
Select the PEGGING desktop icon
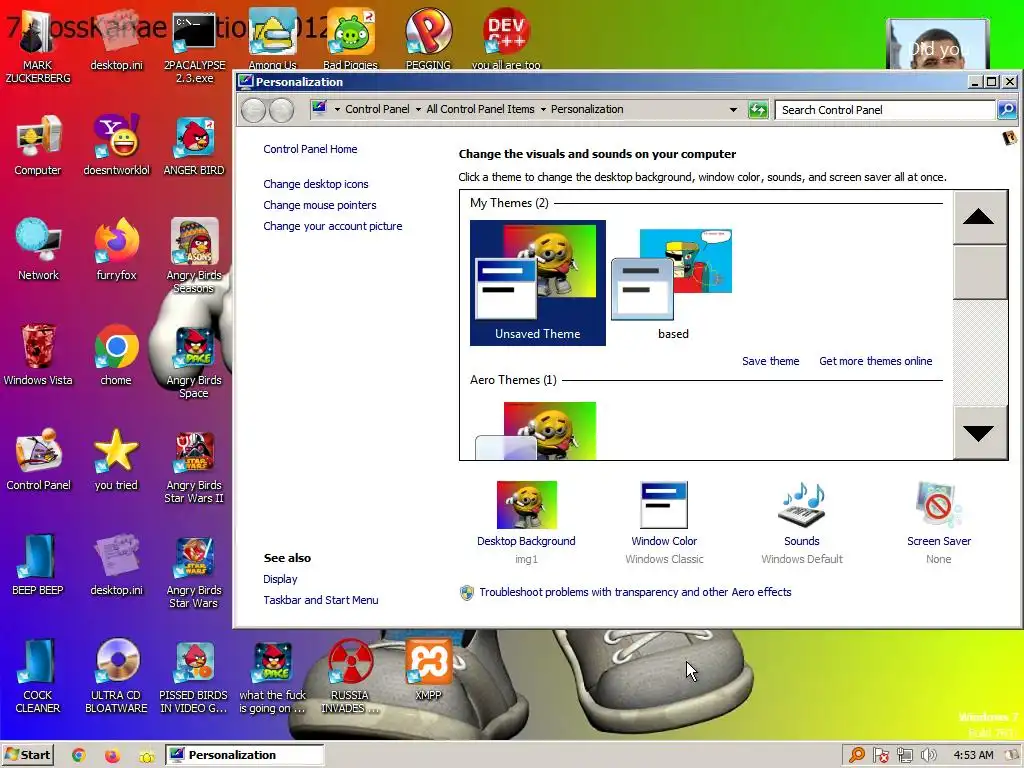[428, 39]
